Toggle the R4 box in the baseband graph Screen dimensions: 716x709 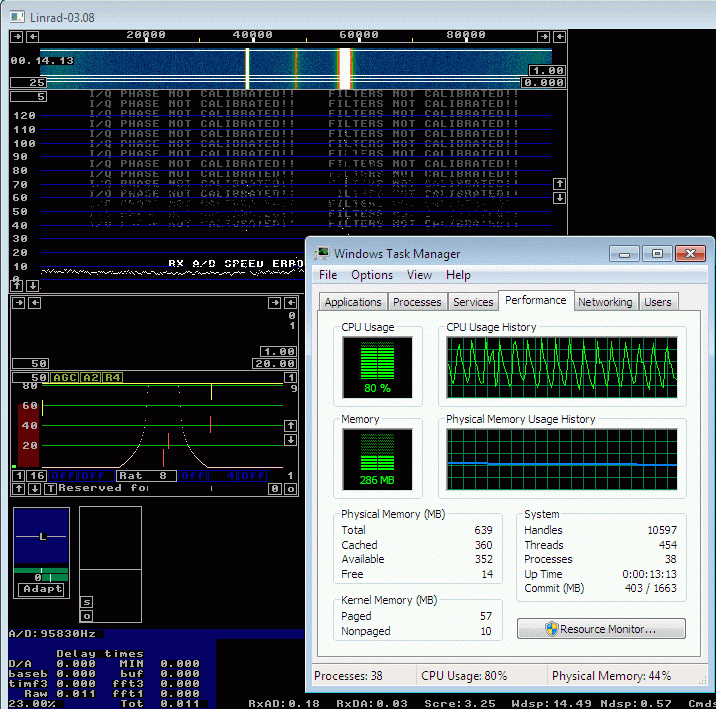pos(112,378)
